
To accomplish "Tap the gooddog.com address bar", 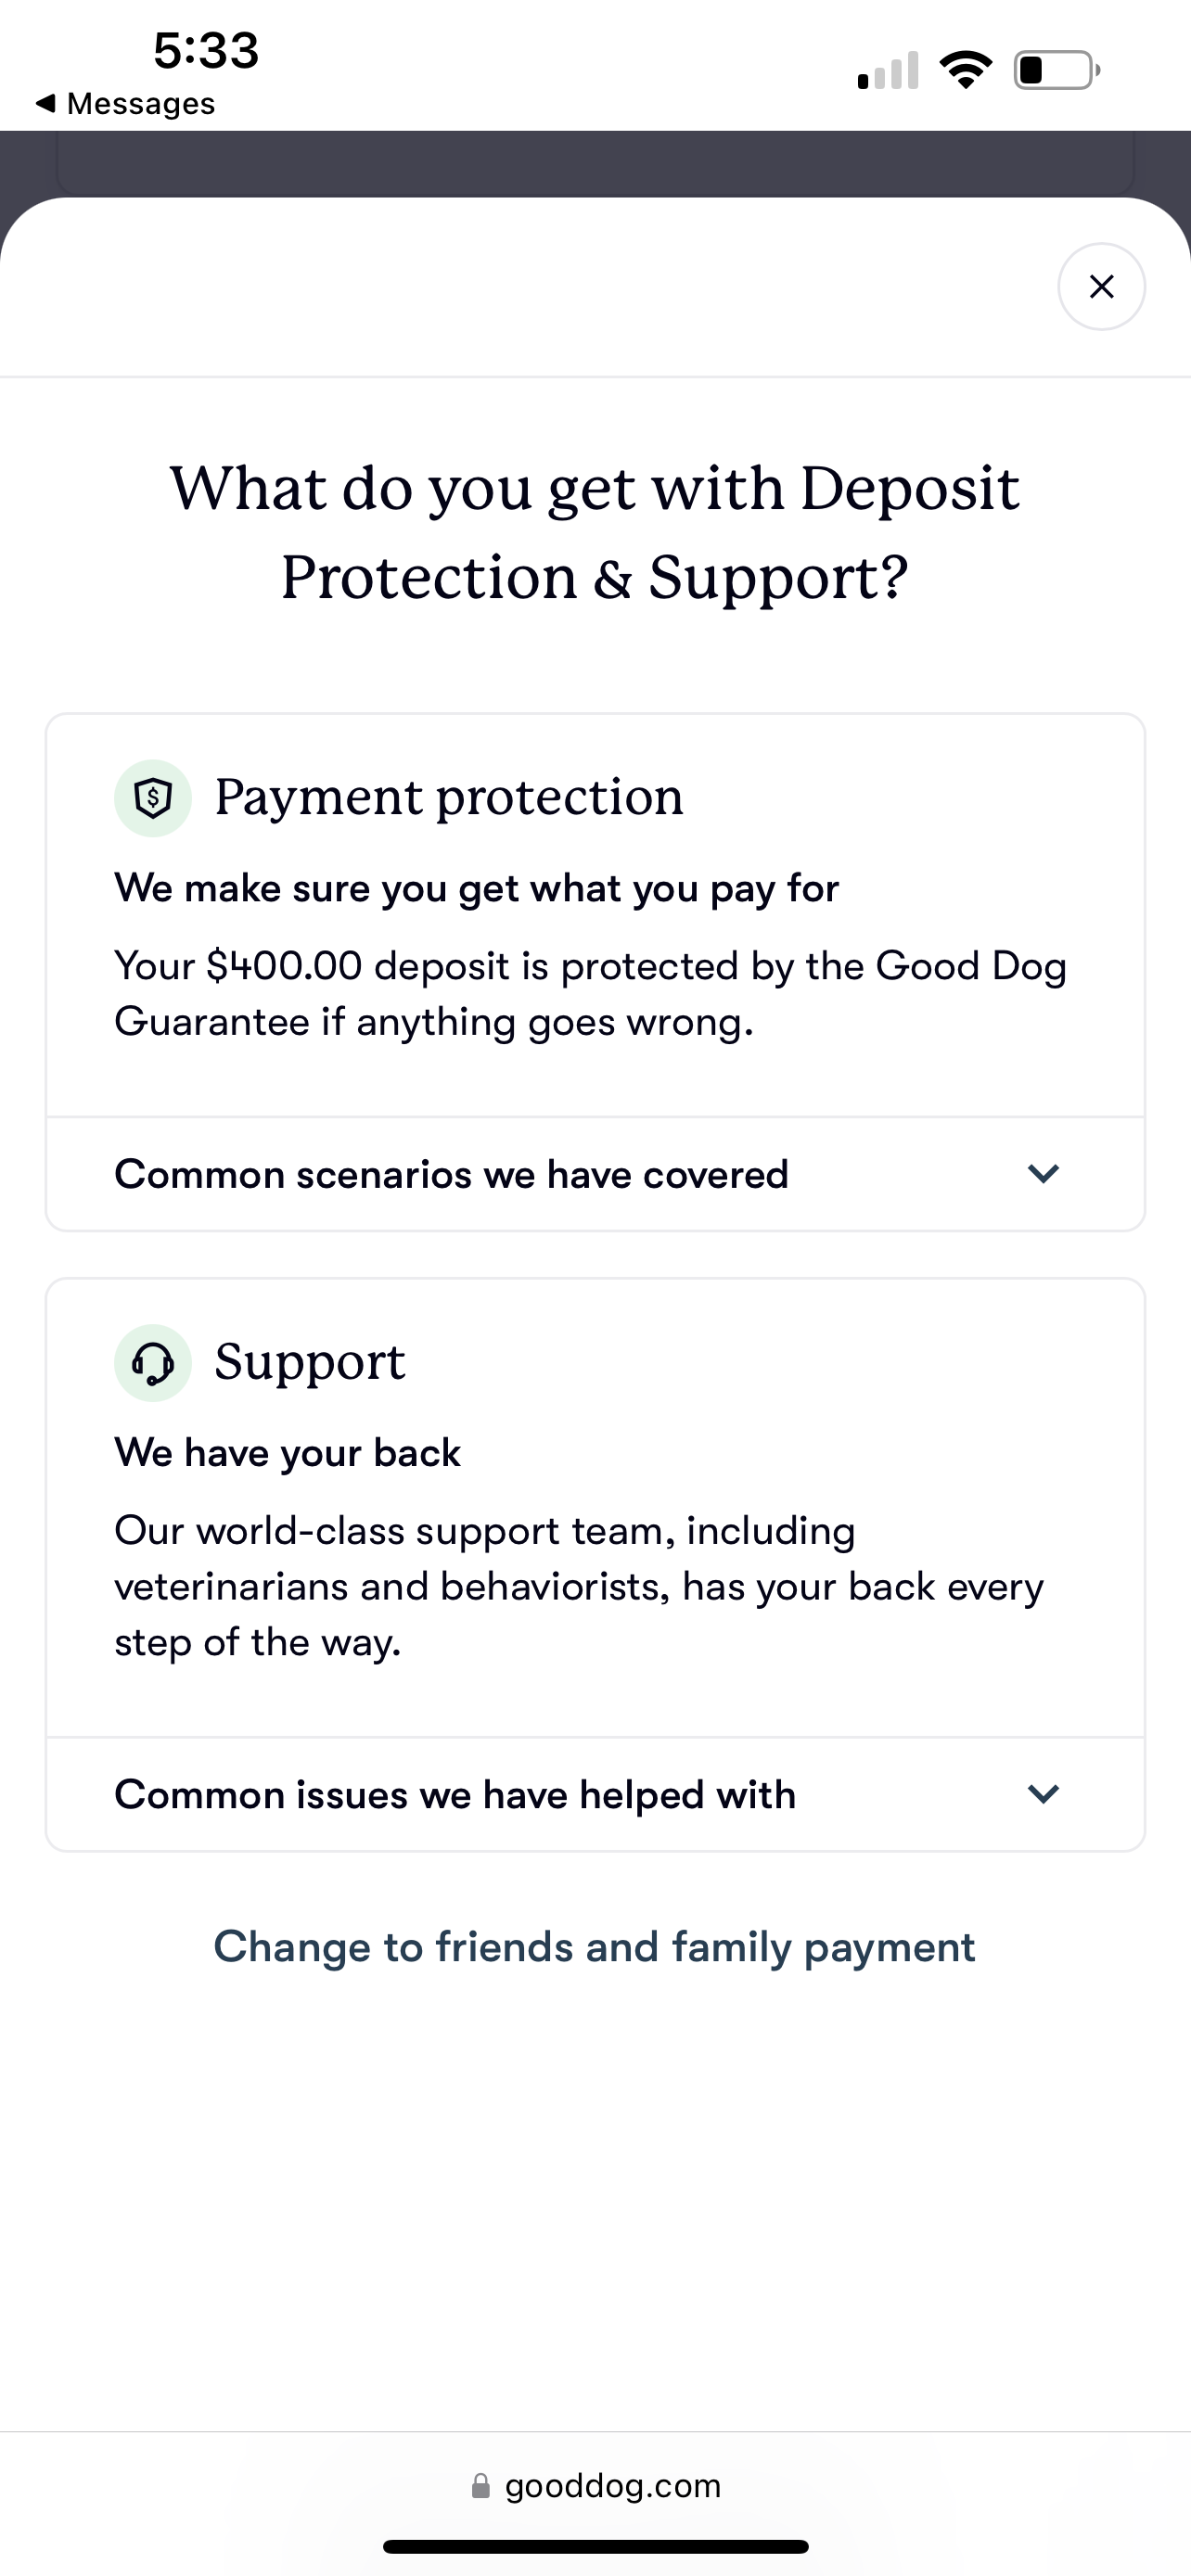I will point(595,2485).
